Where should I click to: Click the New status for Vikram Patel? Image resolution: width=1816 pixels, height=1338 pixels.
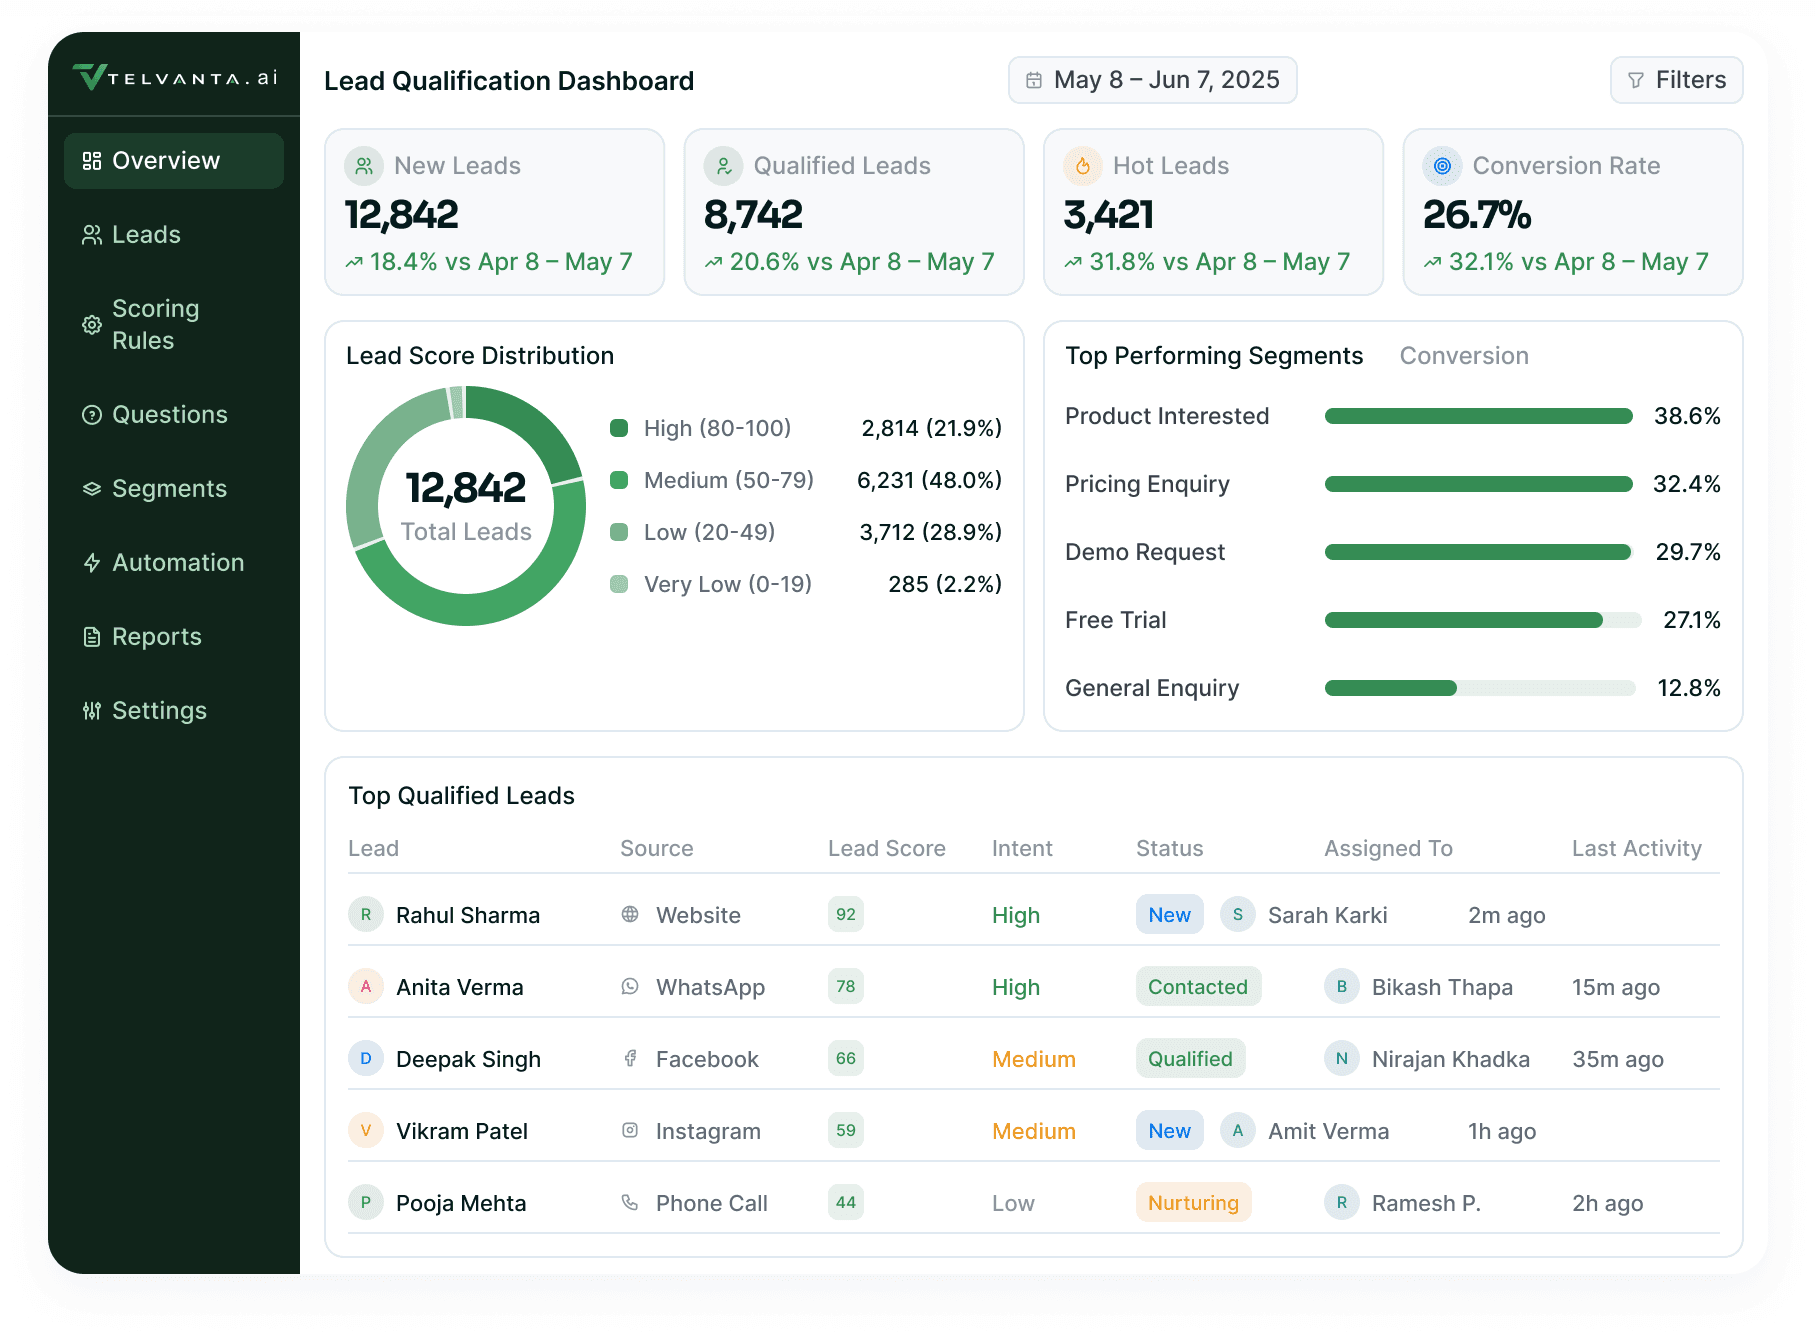point(1170,1130)
